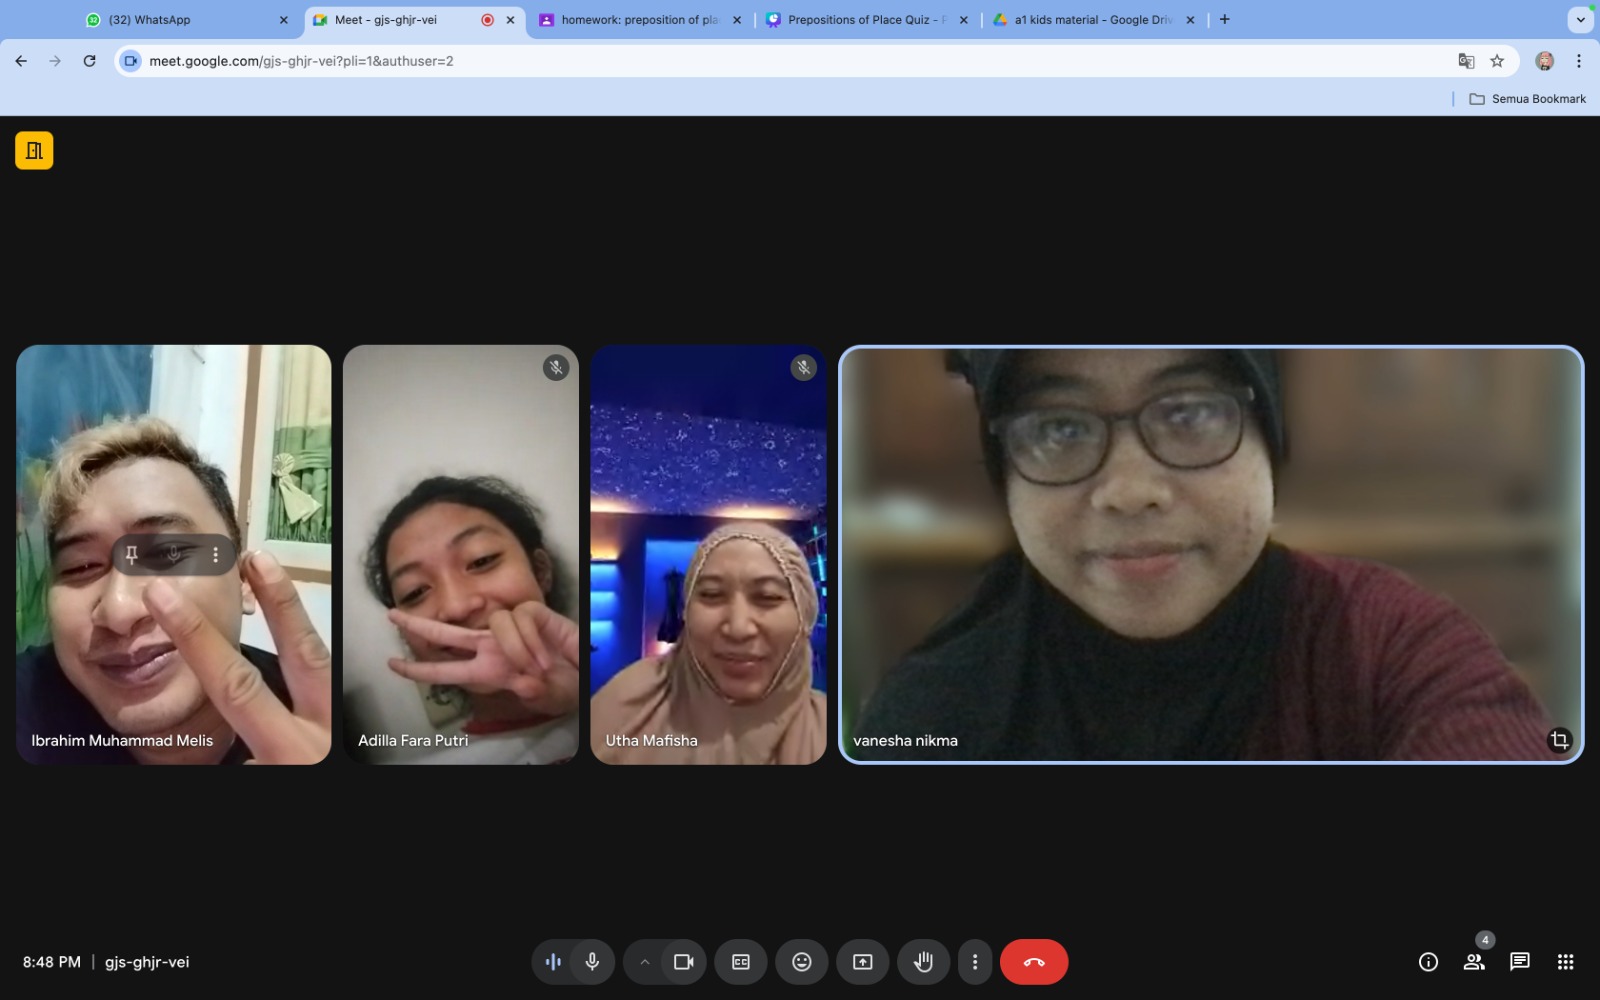Raise your hand in the meeting
This screenshot has height=1000, width=1600.
923,962
